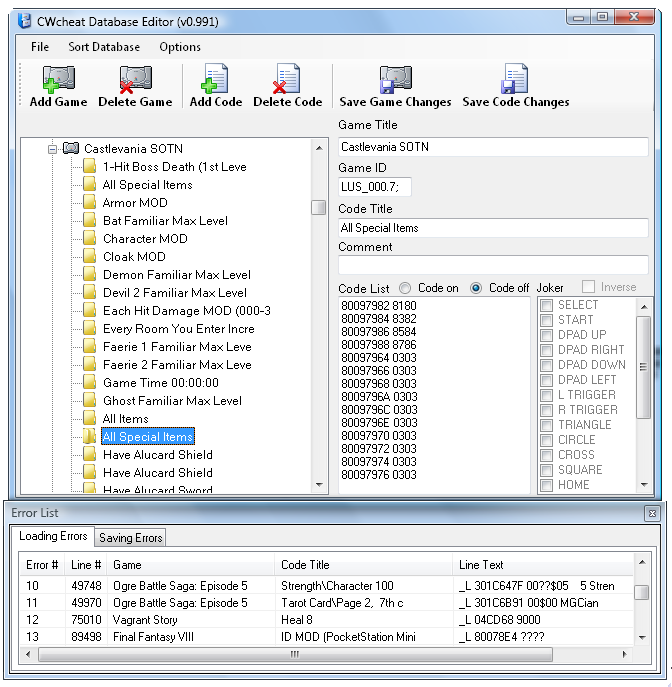Image resolution: width=672 pixels, height=687 pixels.
Task: Click the Line Text column header
Action: [543, 565]
